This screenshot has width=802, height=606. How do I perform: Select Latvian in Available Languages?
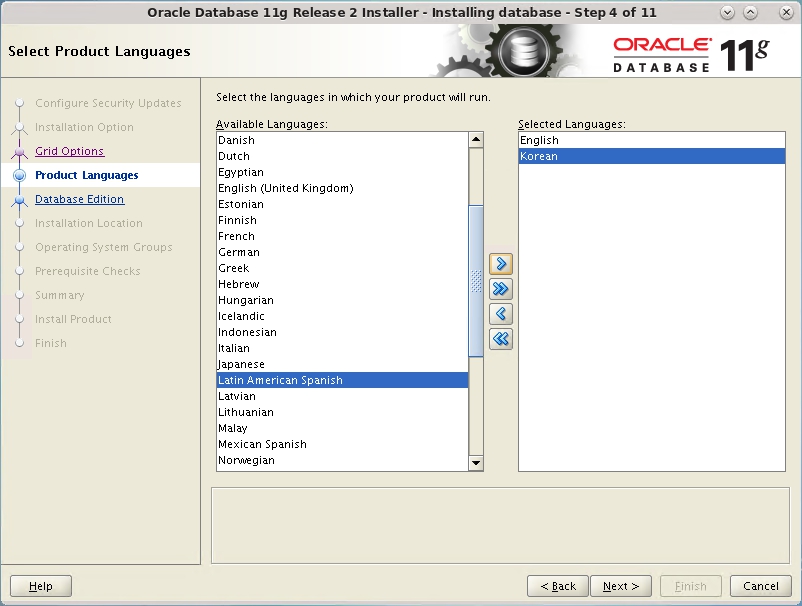coord(342,396)
